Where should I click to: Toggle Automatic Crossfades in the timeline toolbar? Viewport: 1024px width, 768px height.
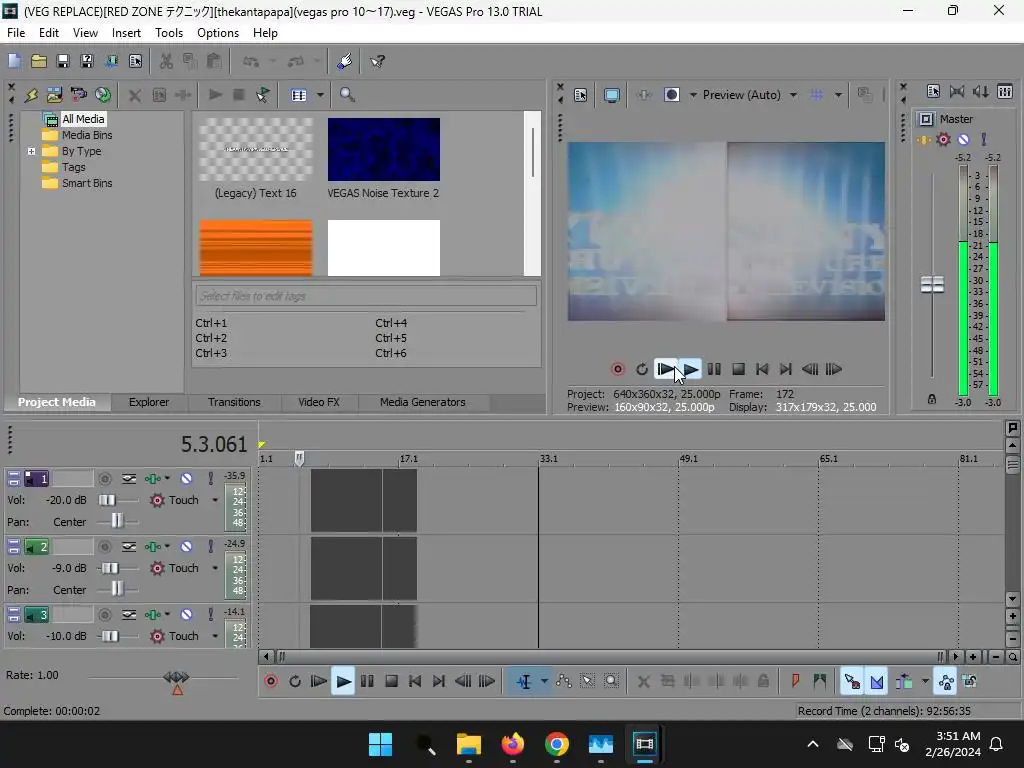[876, 682]
